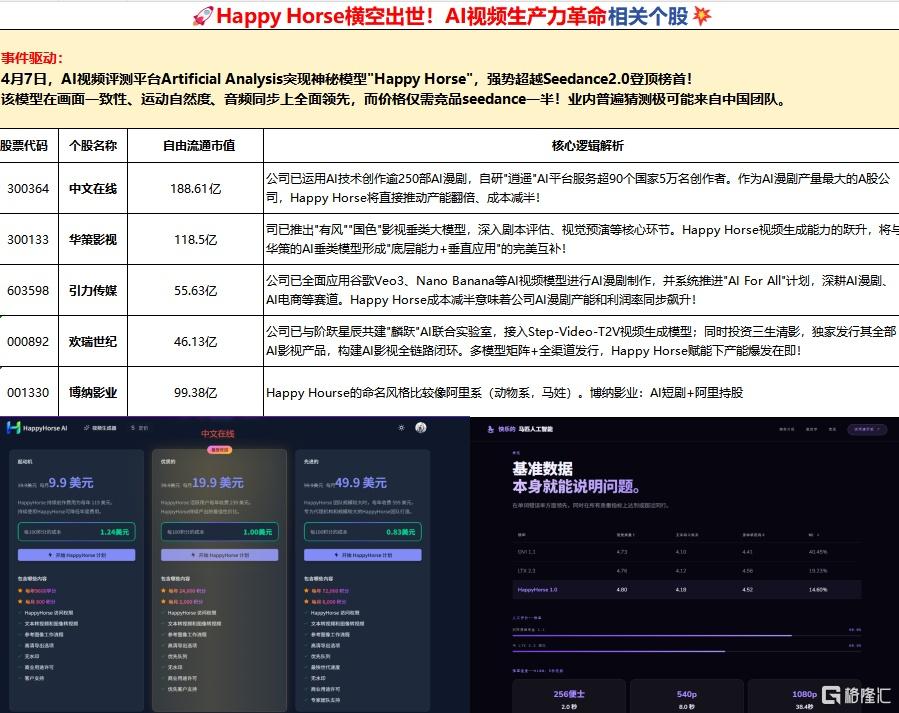Screen dimensions: 899x713
Task: Start the HappyHorse plan under 9.9 美元
Action: (77, 555)
